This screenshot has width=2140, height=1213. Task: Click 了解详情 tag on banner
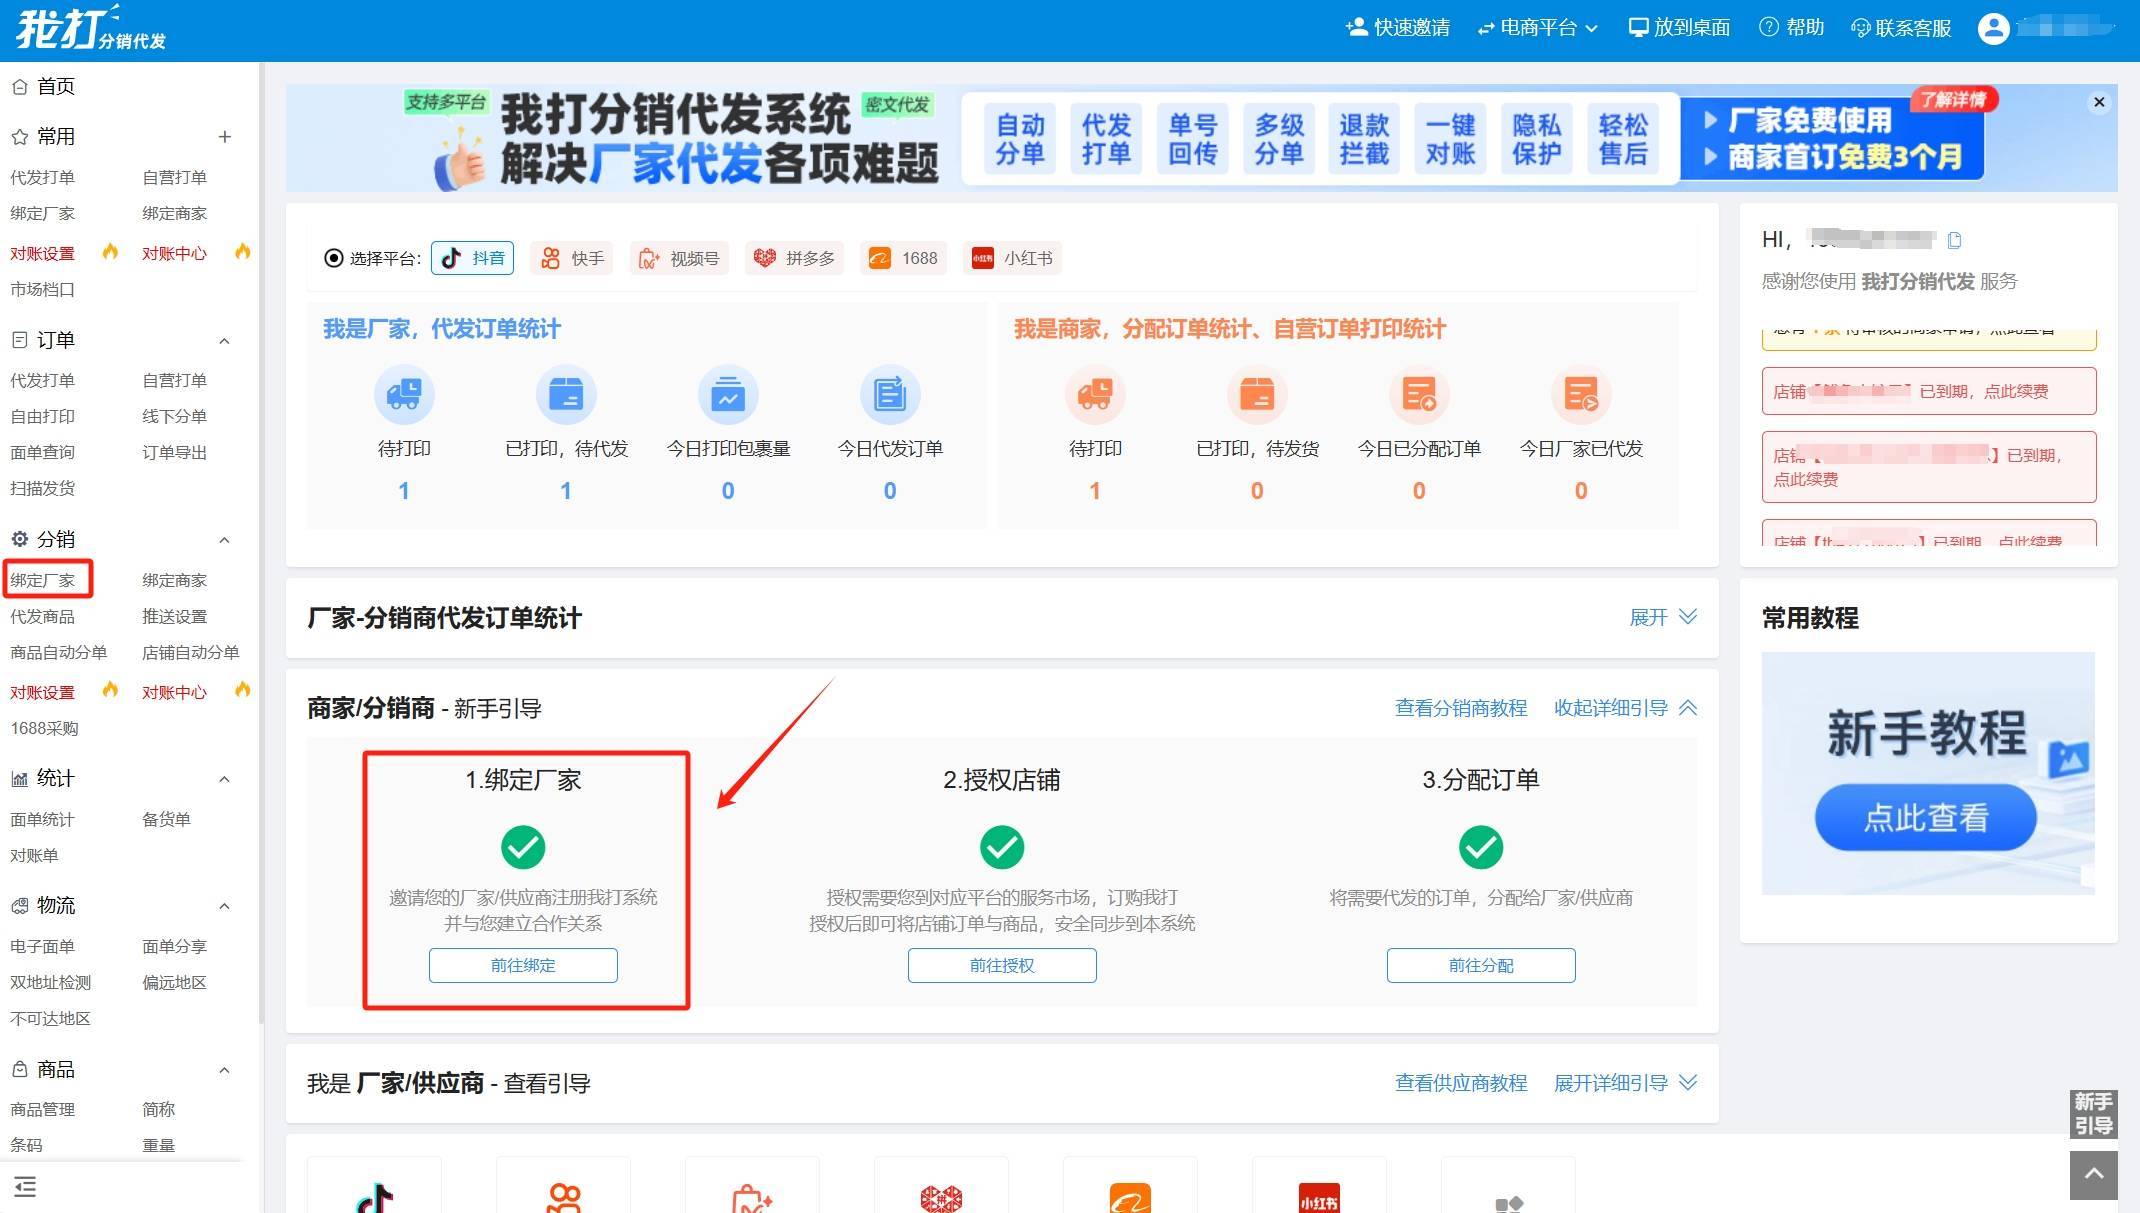tap(1954, 100)
